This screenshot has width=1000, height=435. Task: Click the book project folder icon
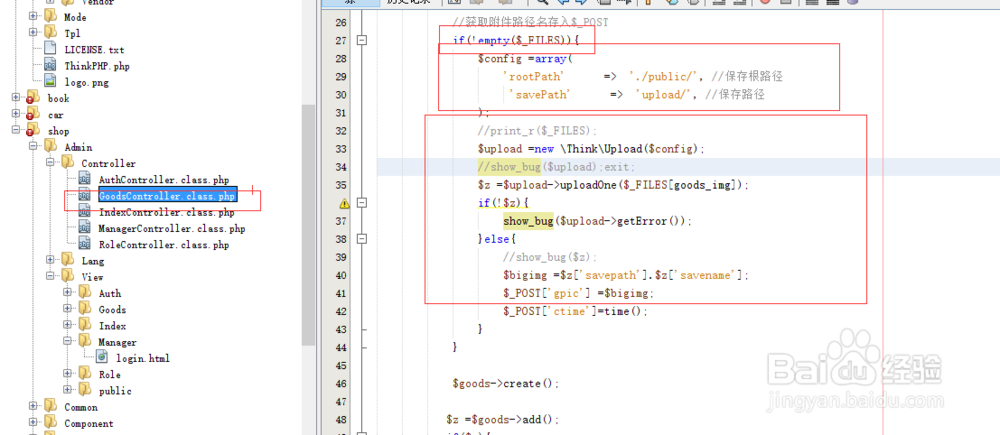33,98
